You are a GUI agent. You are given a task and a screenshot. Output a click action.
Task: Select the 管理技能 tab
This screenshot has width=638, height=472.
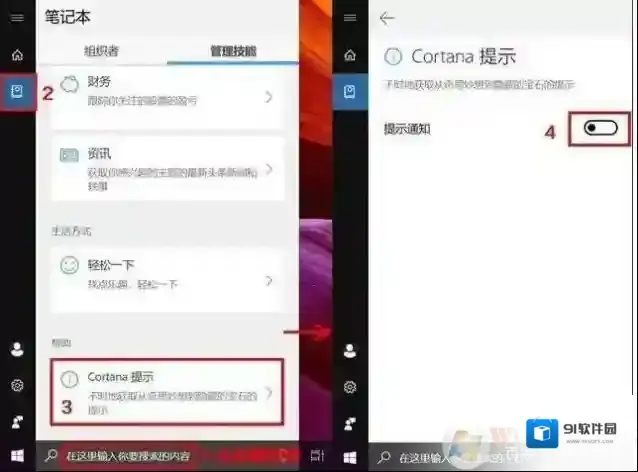(232, 51)
